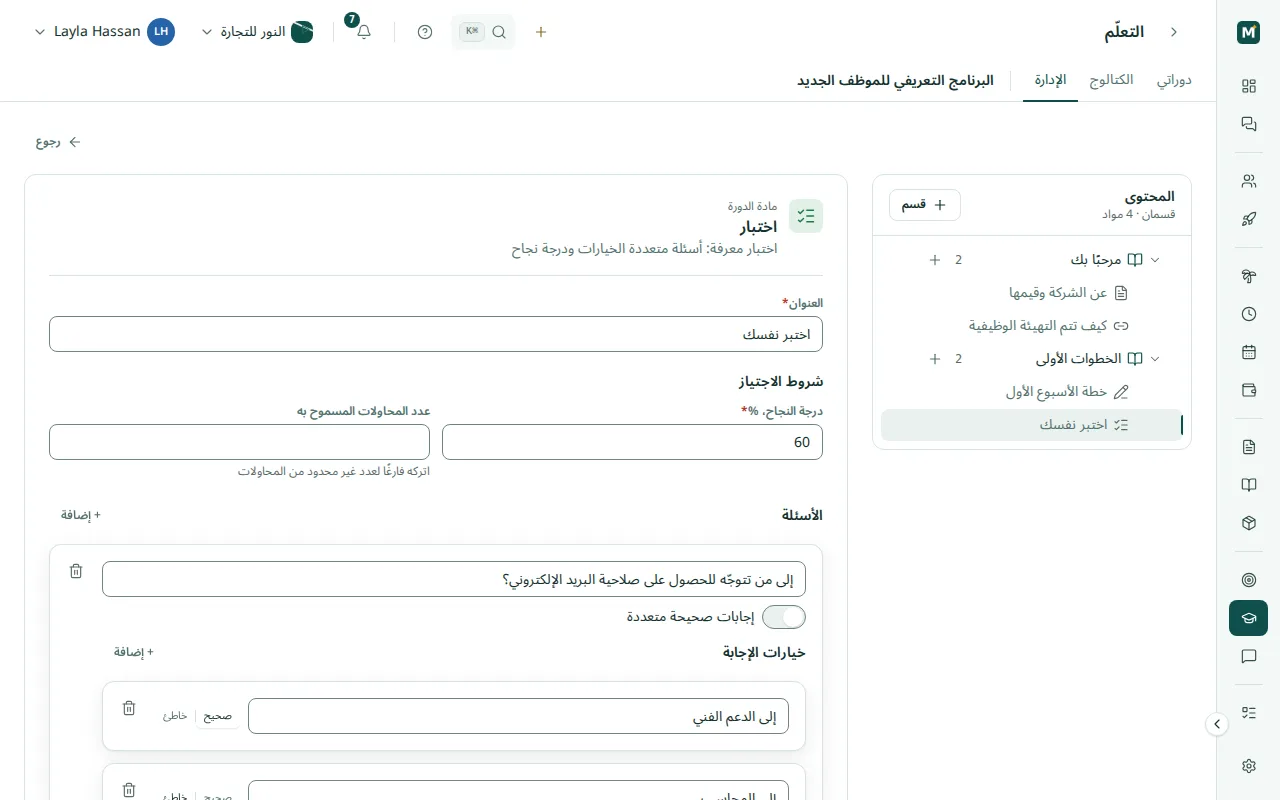Open the cube box icon in sidebar
This screenshot has height=800, width=1280.
[1248, 523]
